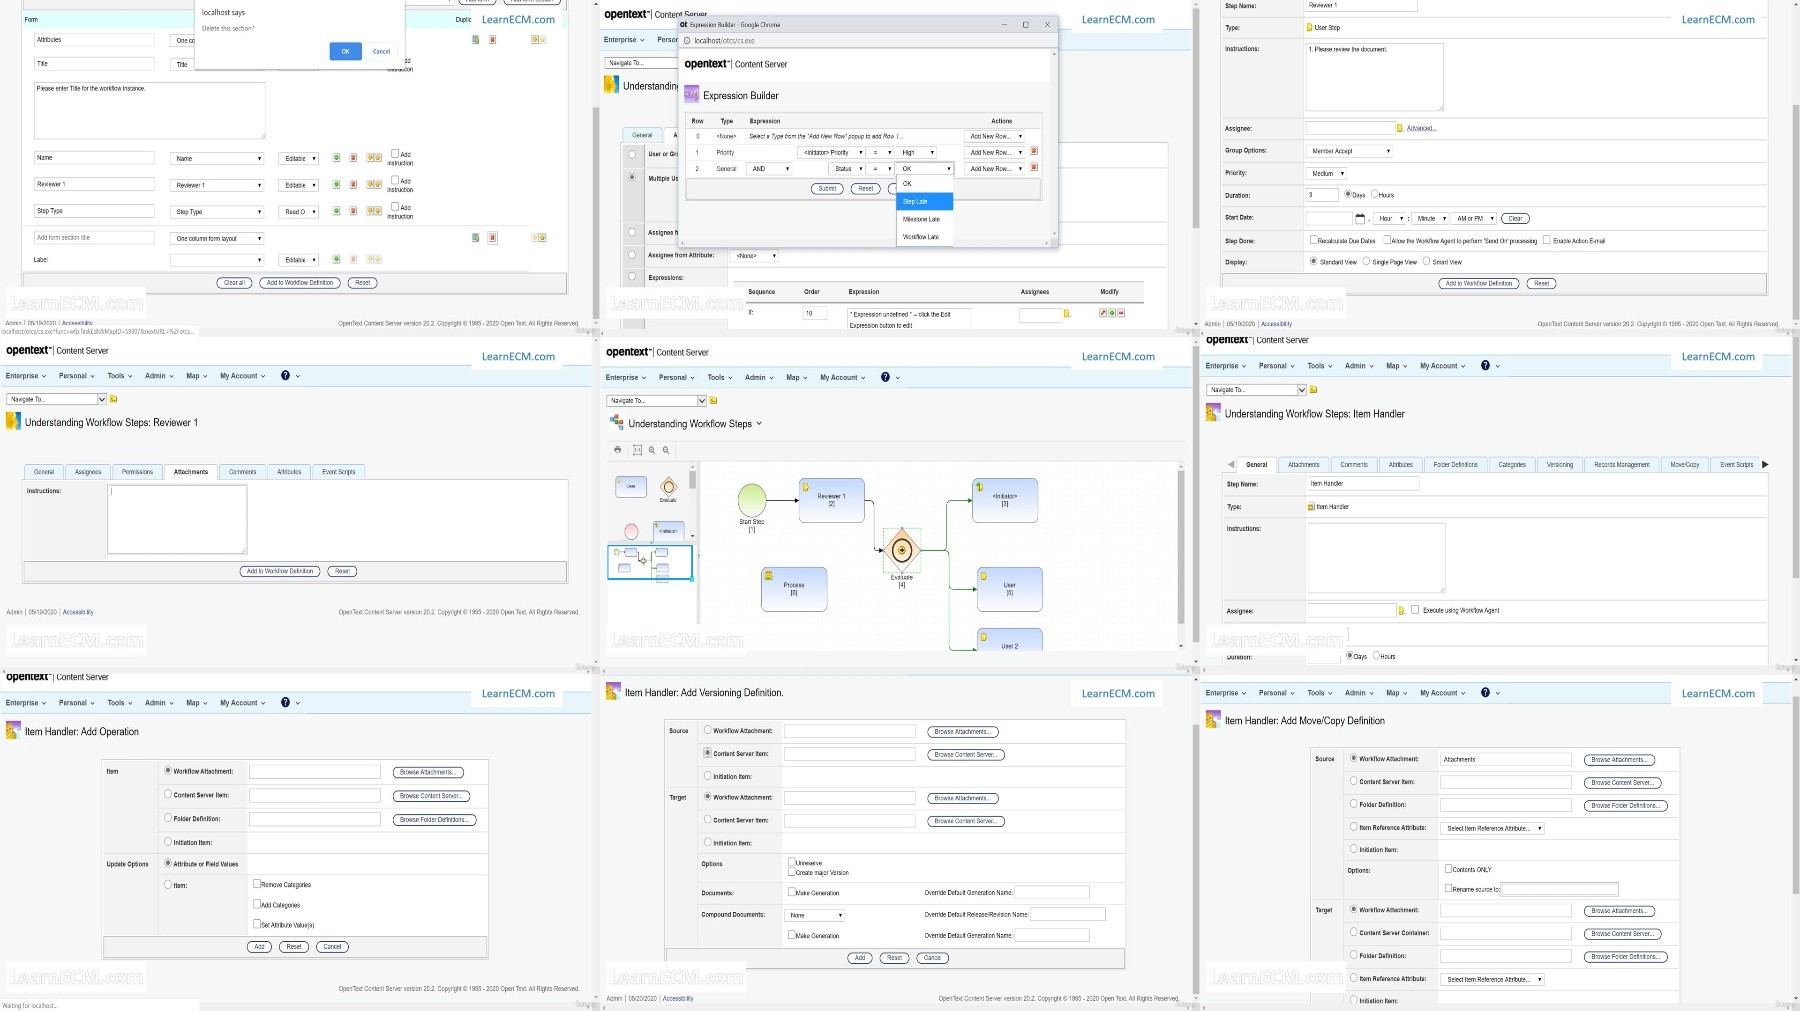Click the workflow minimap overview thumbnail
Viewport: 1800px width, 1011px height.
pyautogui.click(x=650, y=562)
